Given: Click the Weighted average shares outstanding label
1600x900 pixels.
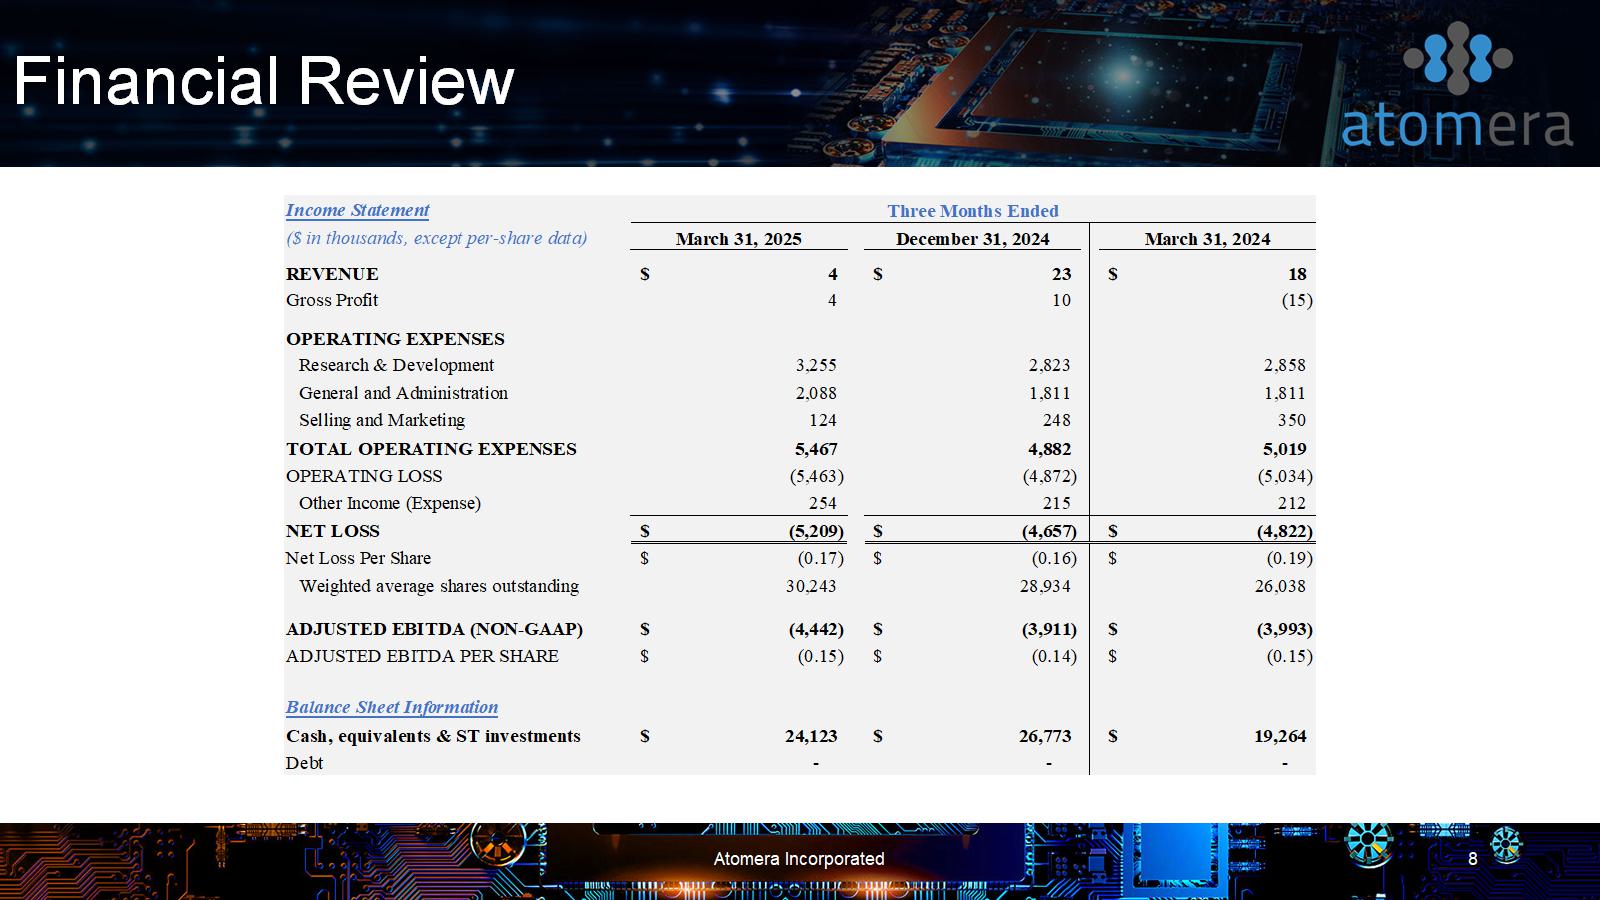Looking at the screenshot, I should (439, 586).
